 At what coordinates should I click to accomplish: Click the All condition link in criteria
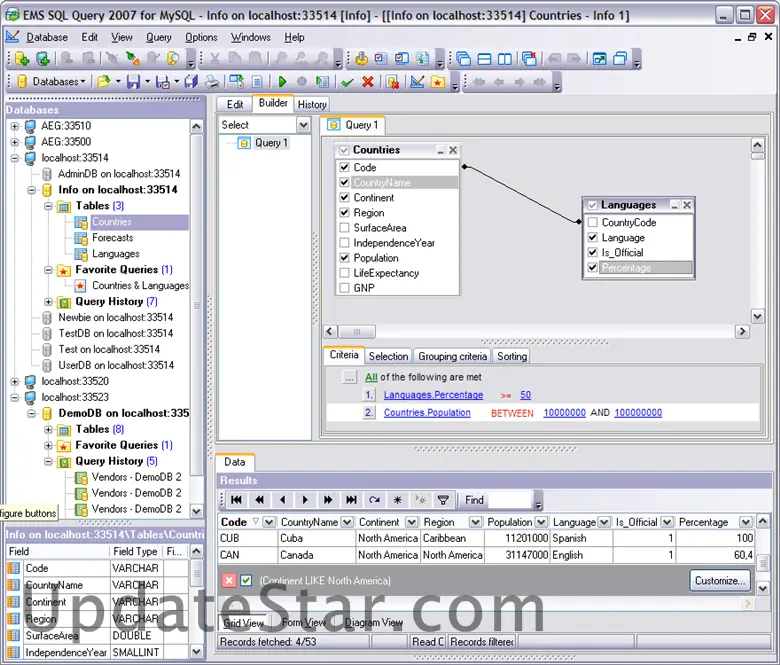coord(371,377)
